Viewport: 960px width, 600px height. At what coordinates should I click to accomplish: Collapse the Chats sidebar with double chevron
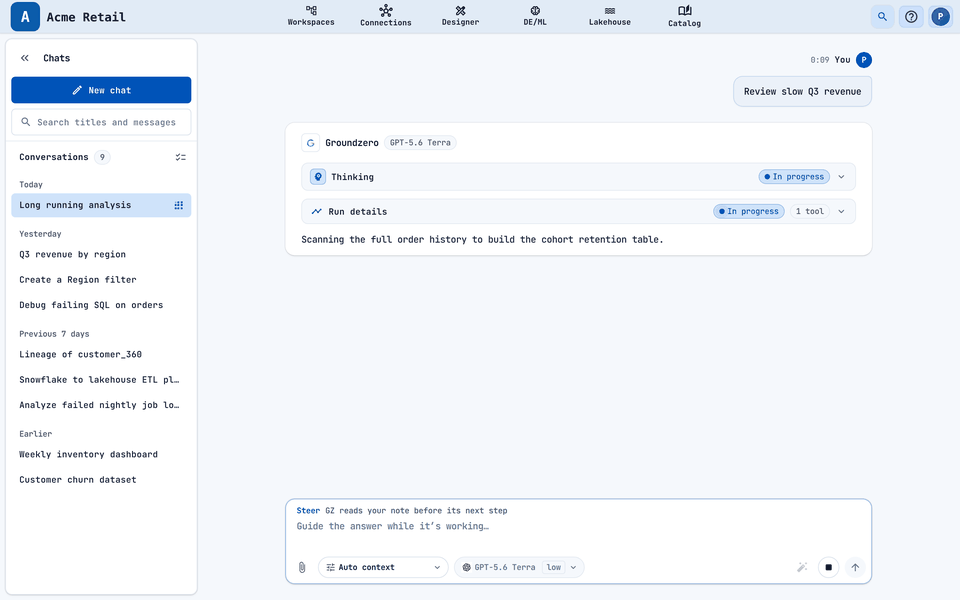[24, 58]
